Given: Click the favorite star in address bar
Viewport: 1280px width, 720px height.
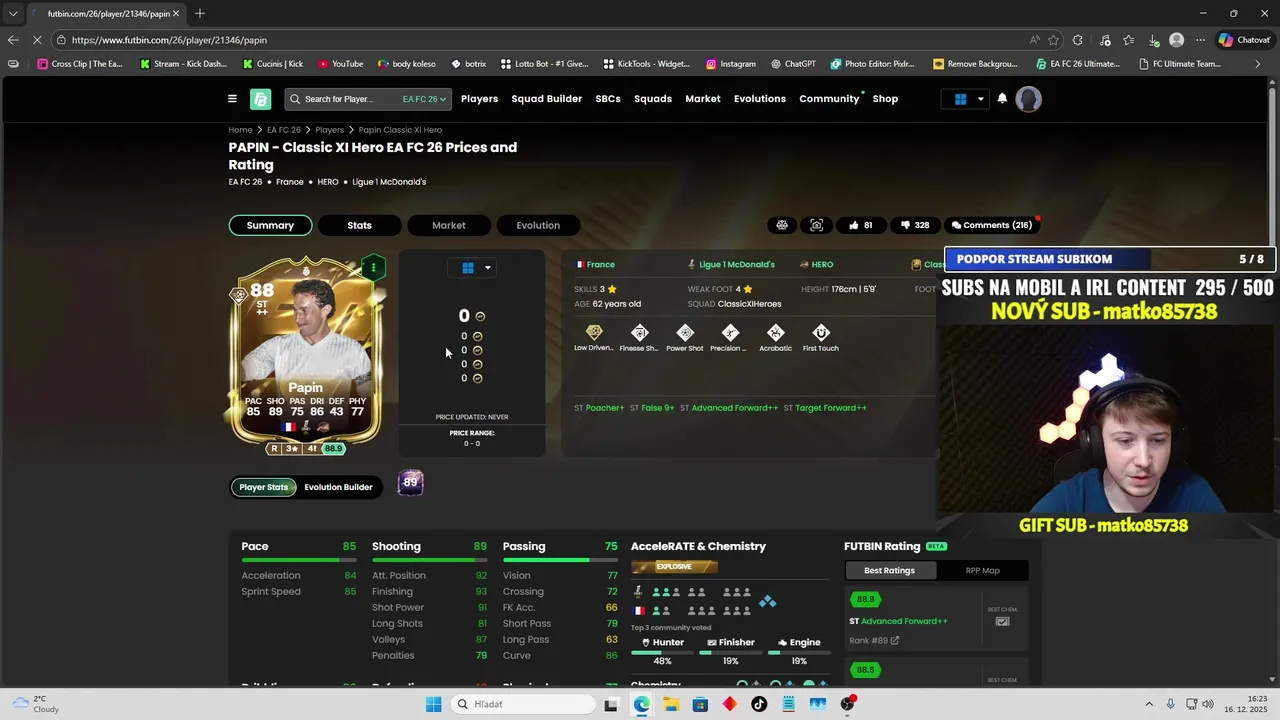Looking at the screenshot, I should pos(1053,40).
